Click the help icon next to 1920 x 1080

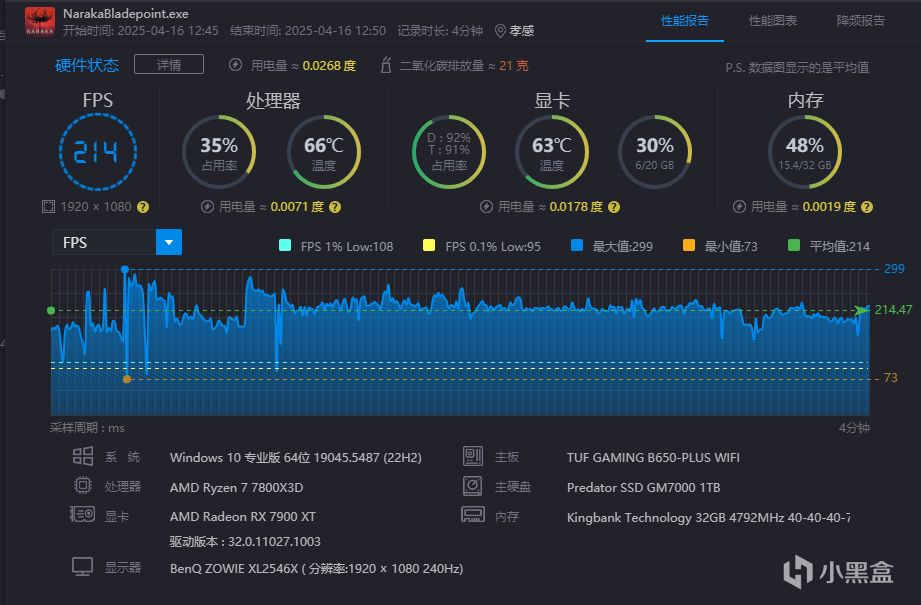click(143, 207)
